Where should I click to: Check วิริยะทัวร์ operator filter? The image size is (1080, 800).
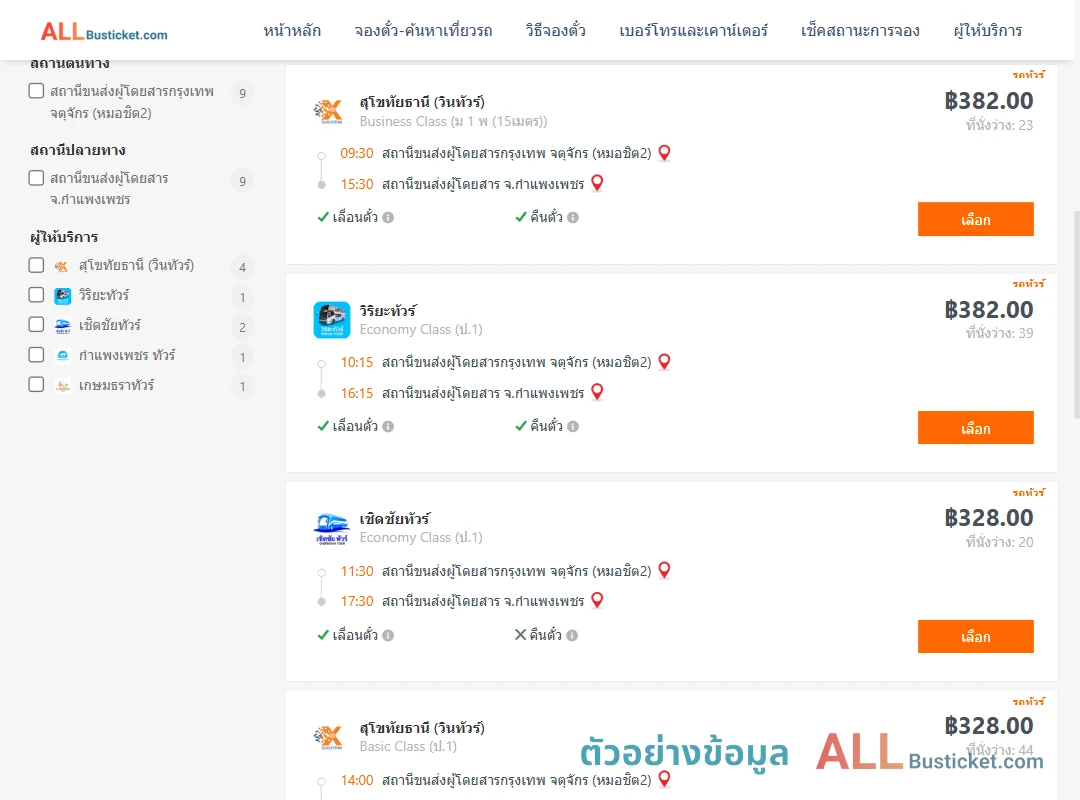[x=37, y=295]
